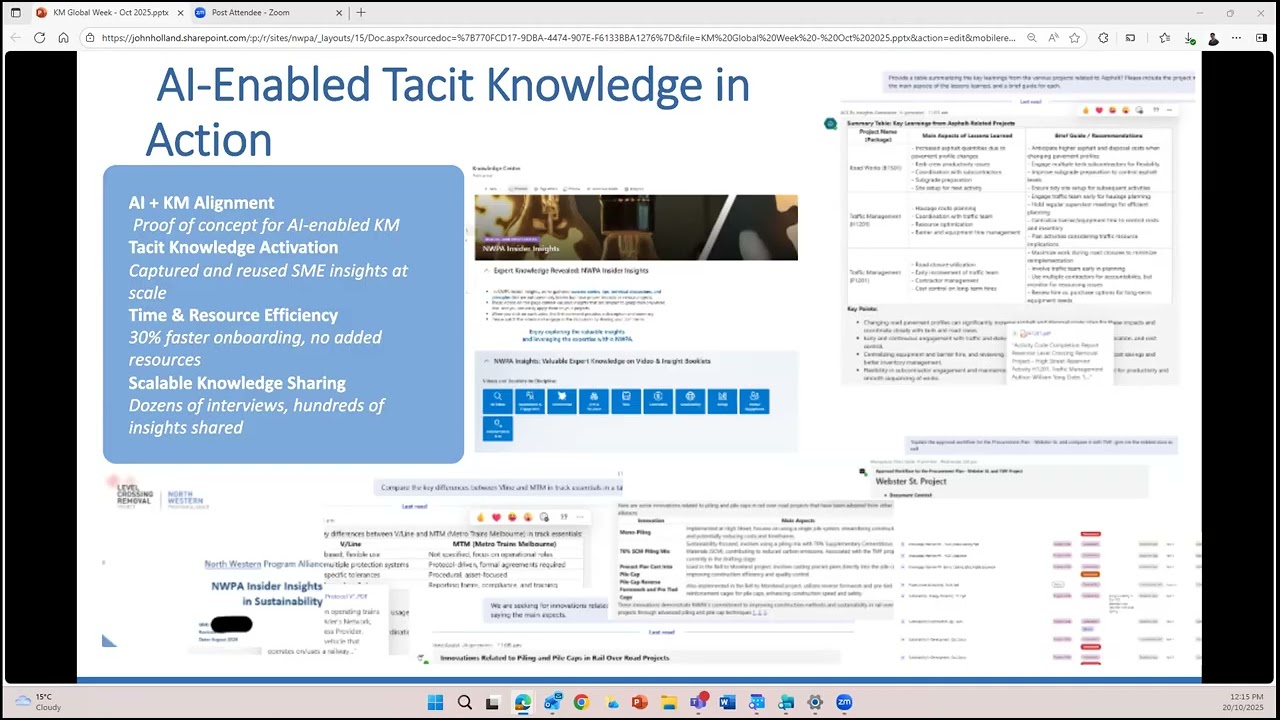
Task: Click the browser Back arrow
Action: [15, 38]
